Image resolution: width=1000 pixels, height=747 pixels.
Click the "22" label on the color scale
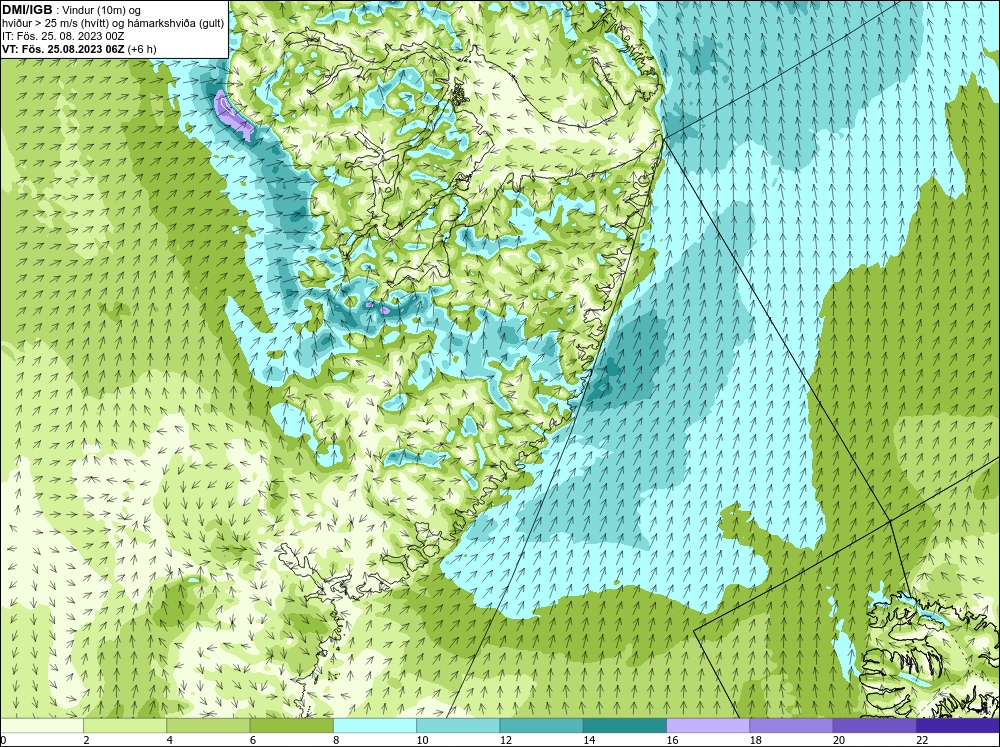pos(922,740)
